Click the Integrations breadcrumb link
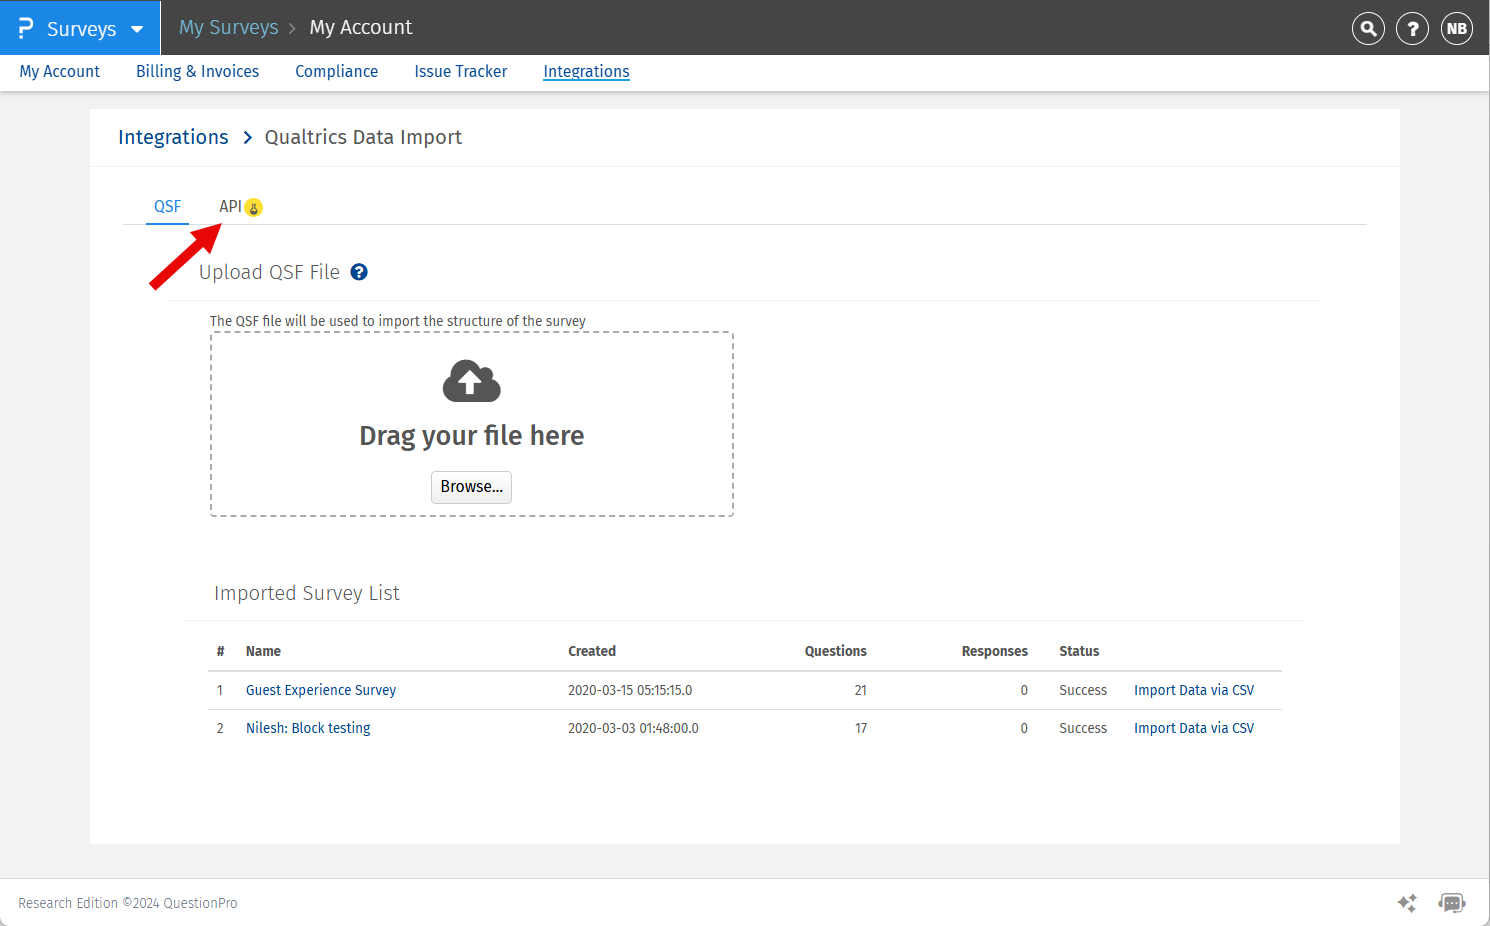Image resolution: width=1490 pixels, height=926 pixels. coord(173,137)
